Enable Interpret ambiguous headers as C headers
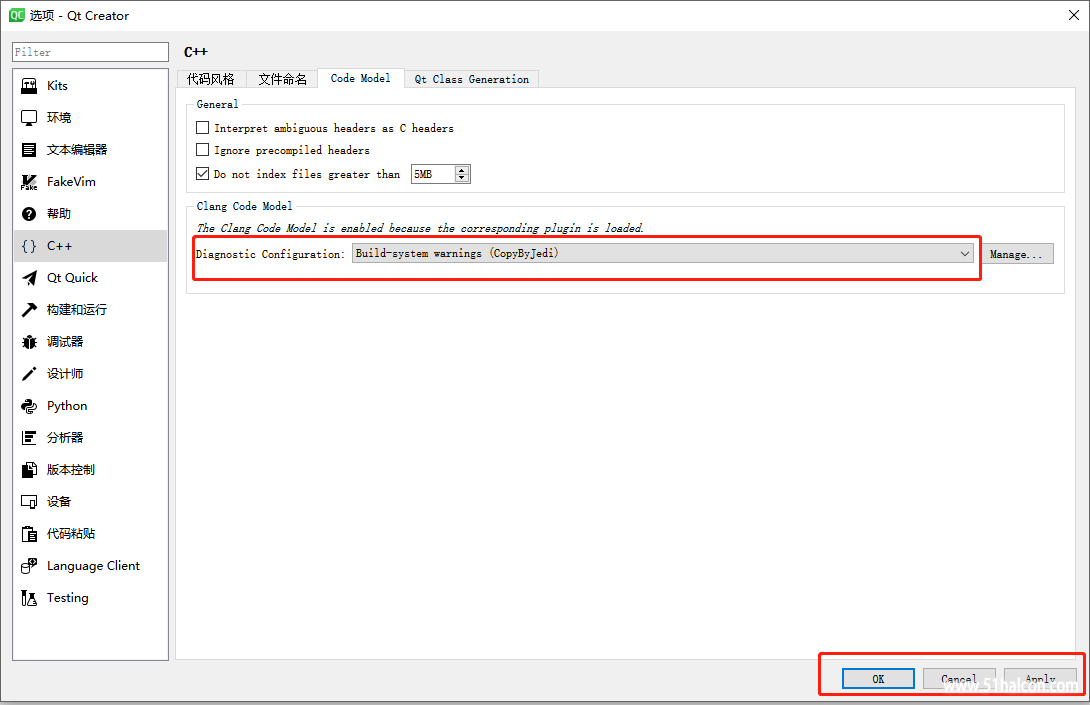Viewport: 1090px width, 705px height. (202, 128)
